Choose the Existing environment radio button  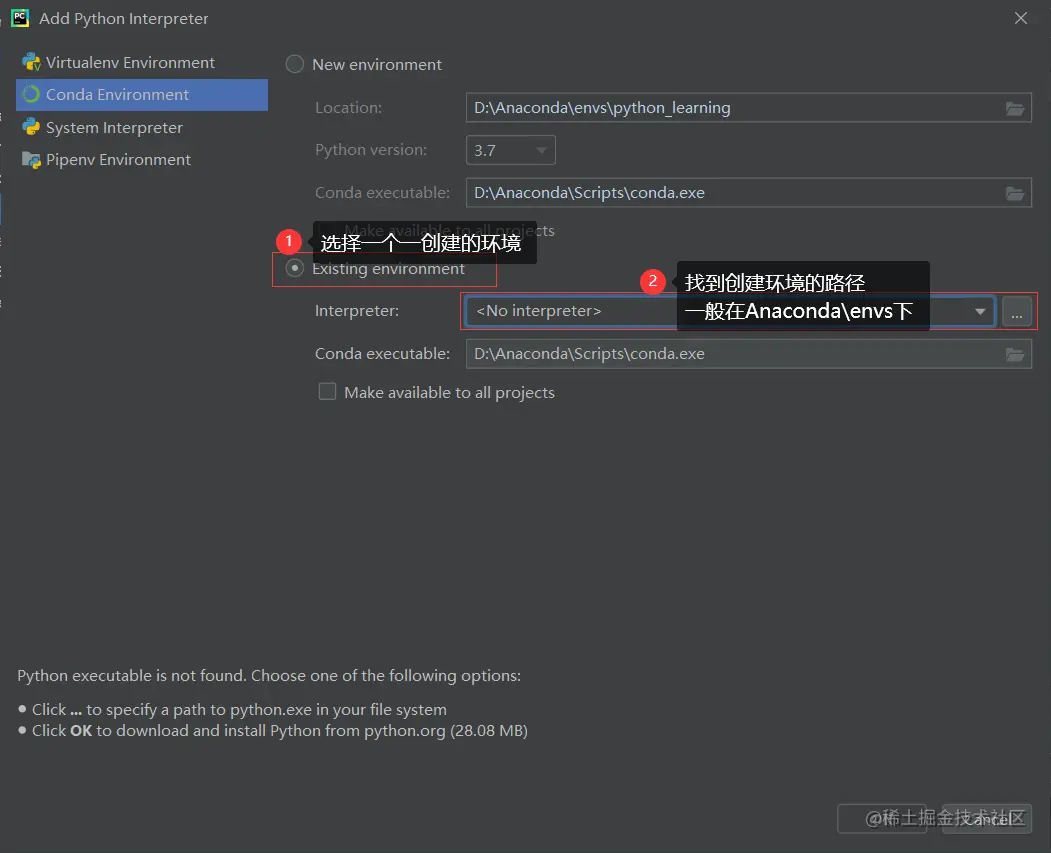295,268
